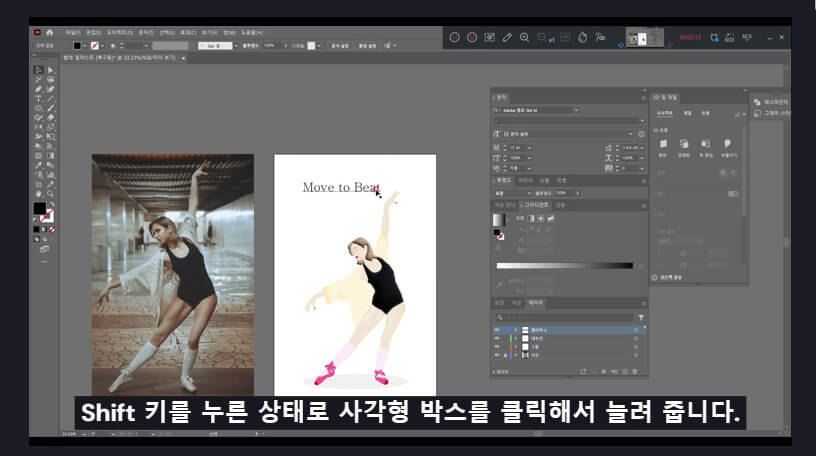Click the 문서 설정 (Document Setup) button
This screenshot has width=816, height=456.
point(340,46)
